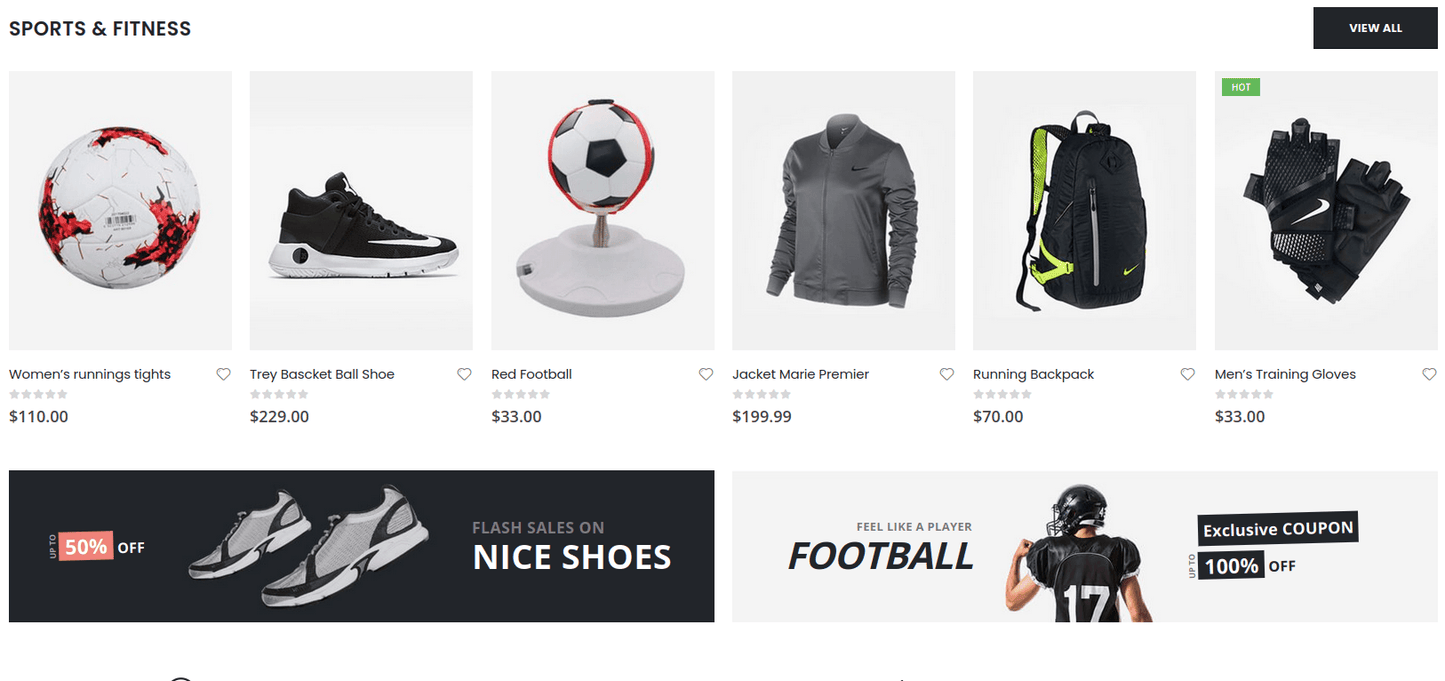Open the Women's runnings tights product title
This screenshot has width=1445, height=681.
(90, 374)
